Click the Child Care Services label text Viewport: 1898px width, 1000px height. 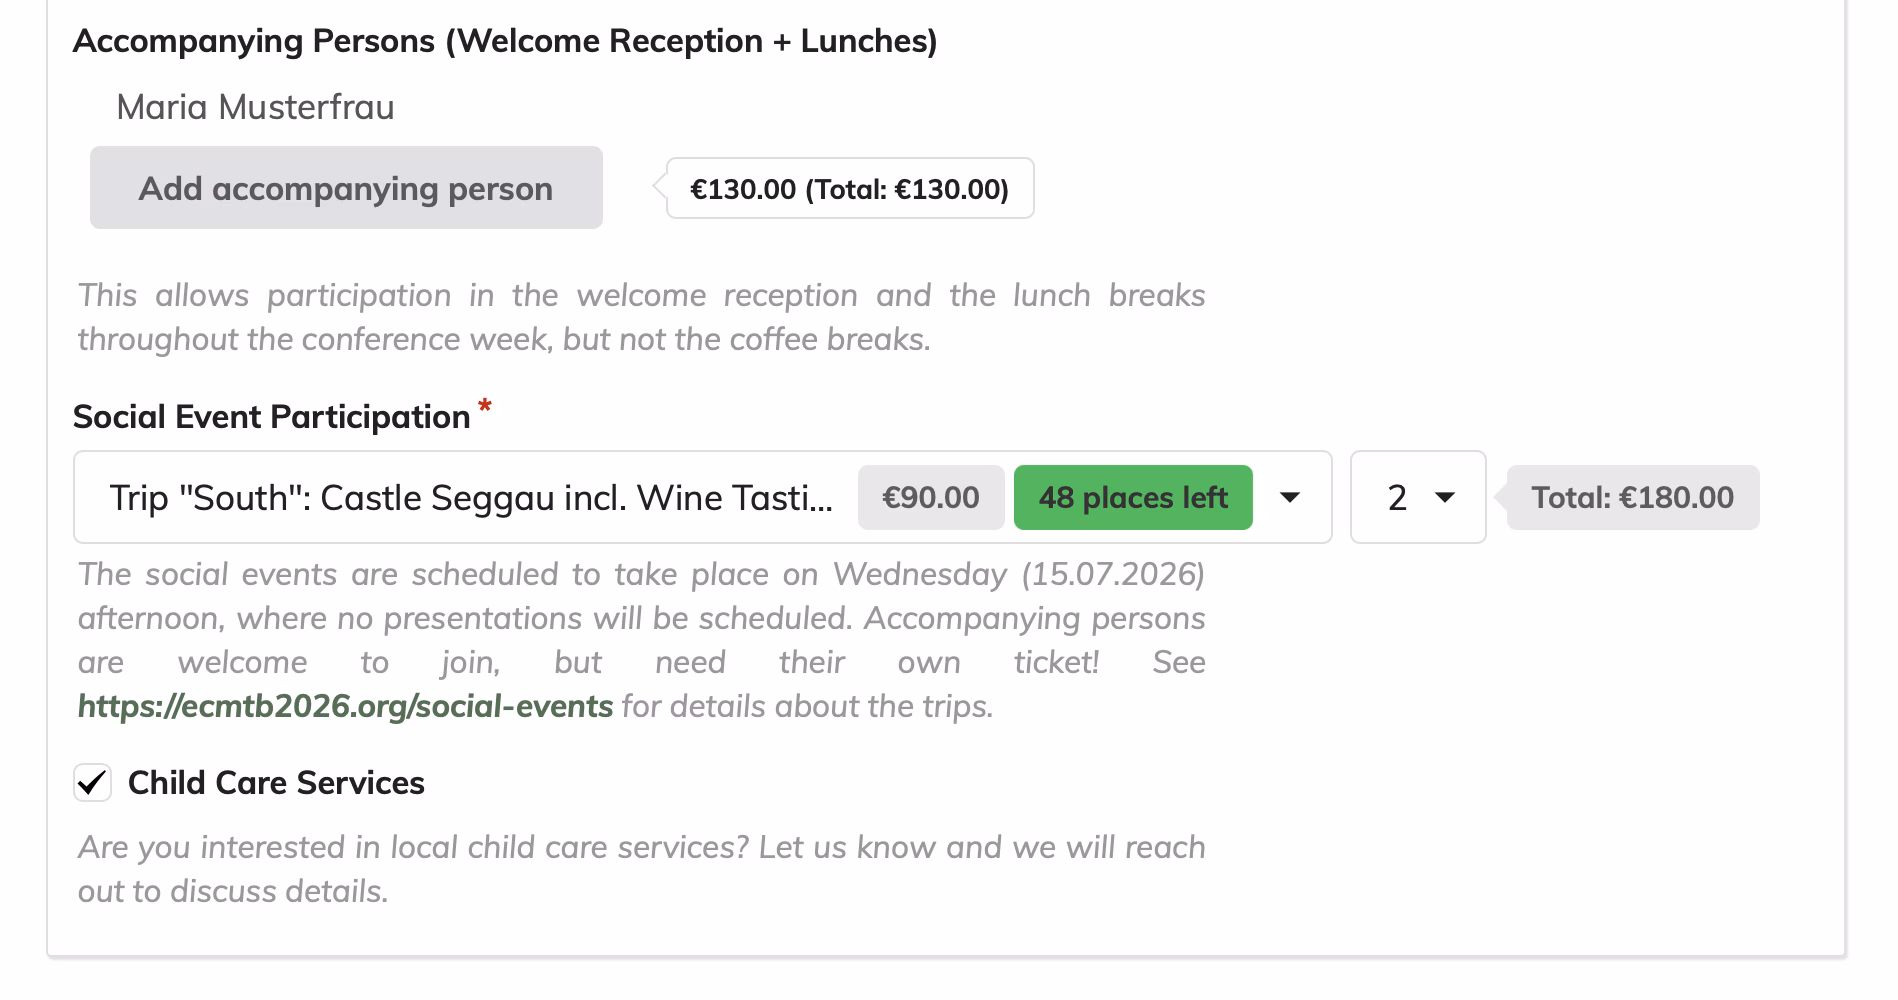tap(276, 783)
